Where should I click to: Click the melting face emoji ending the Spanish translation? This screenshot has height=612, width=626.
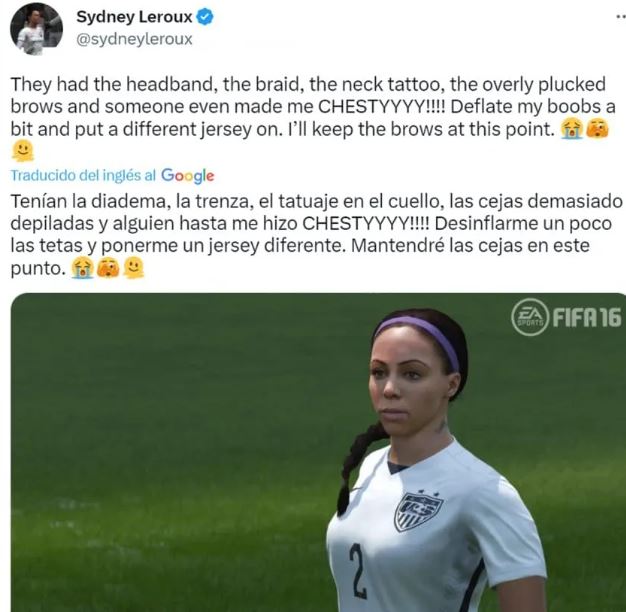pyautogui.click(x=133, y=267)
